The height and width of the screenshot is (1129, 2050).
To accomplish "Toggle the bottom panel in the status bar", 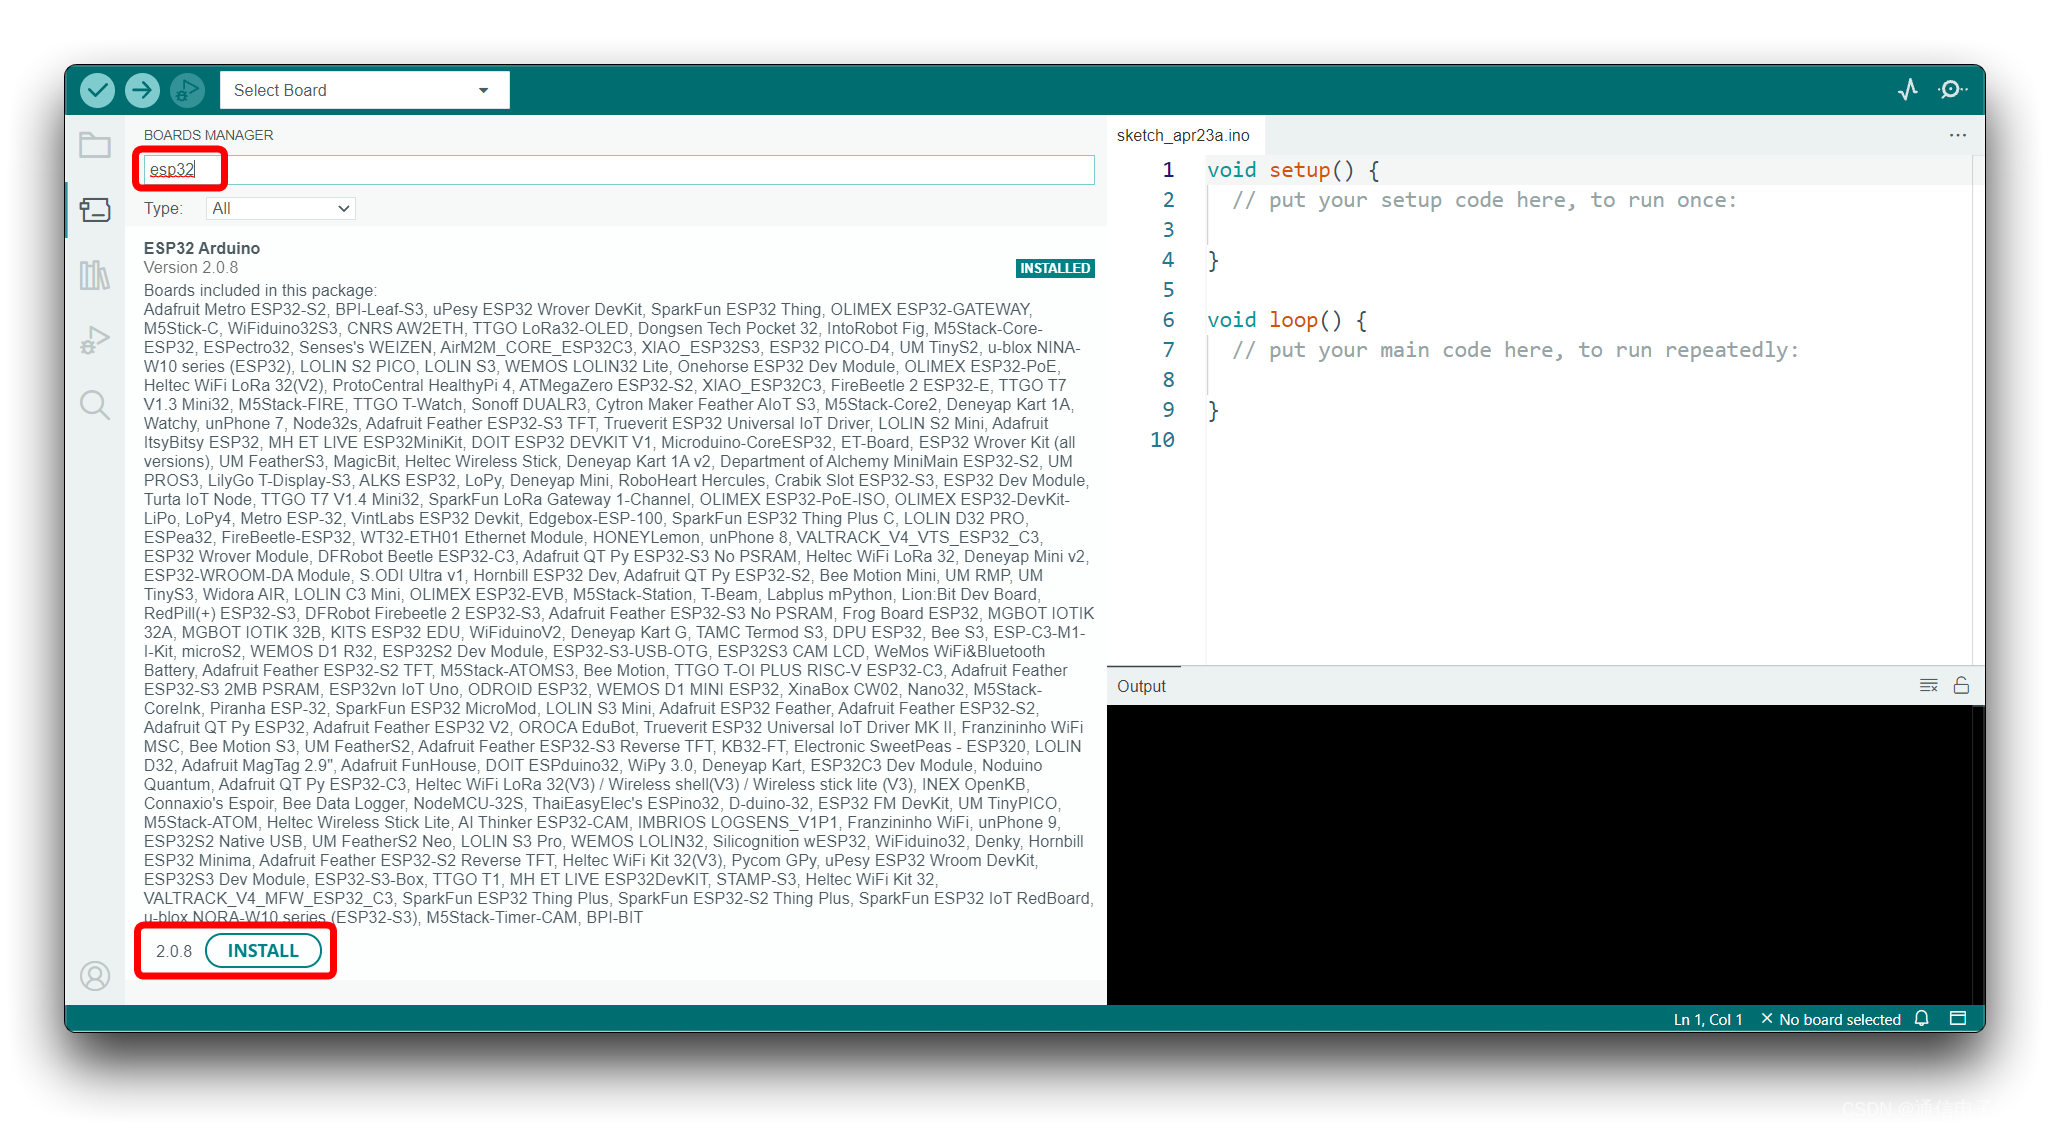I will pos(1958,1019).
